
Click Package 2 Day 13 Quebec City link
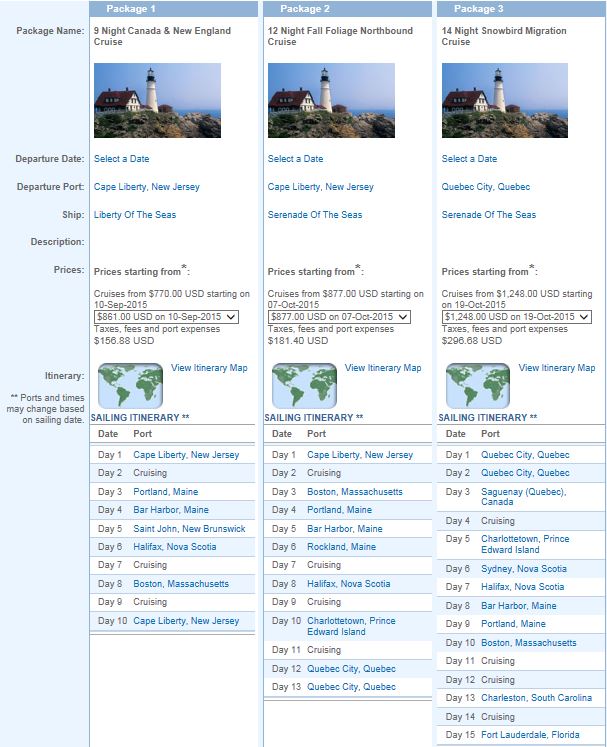tap(352, 687)
